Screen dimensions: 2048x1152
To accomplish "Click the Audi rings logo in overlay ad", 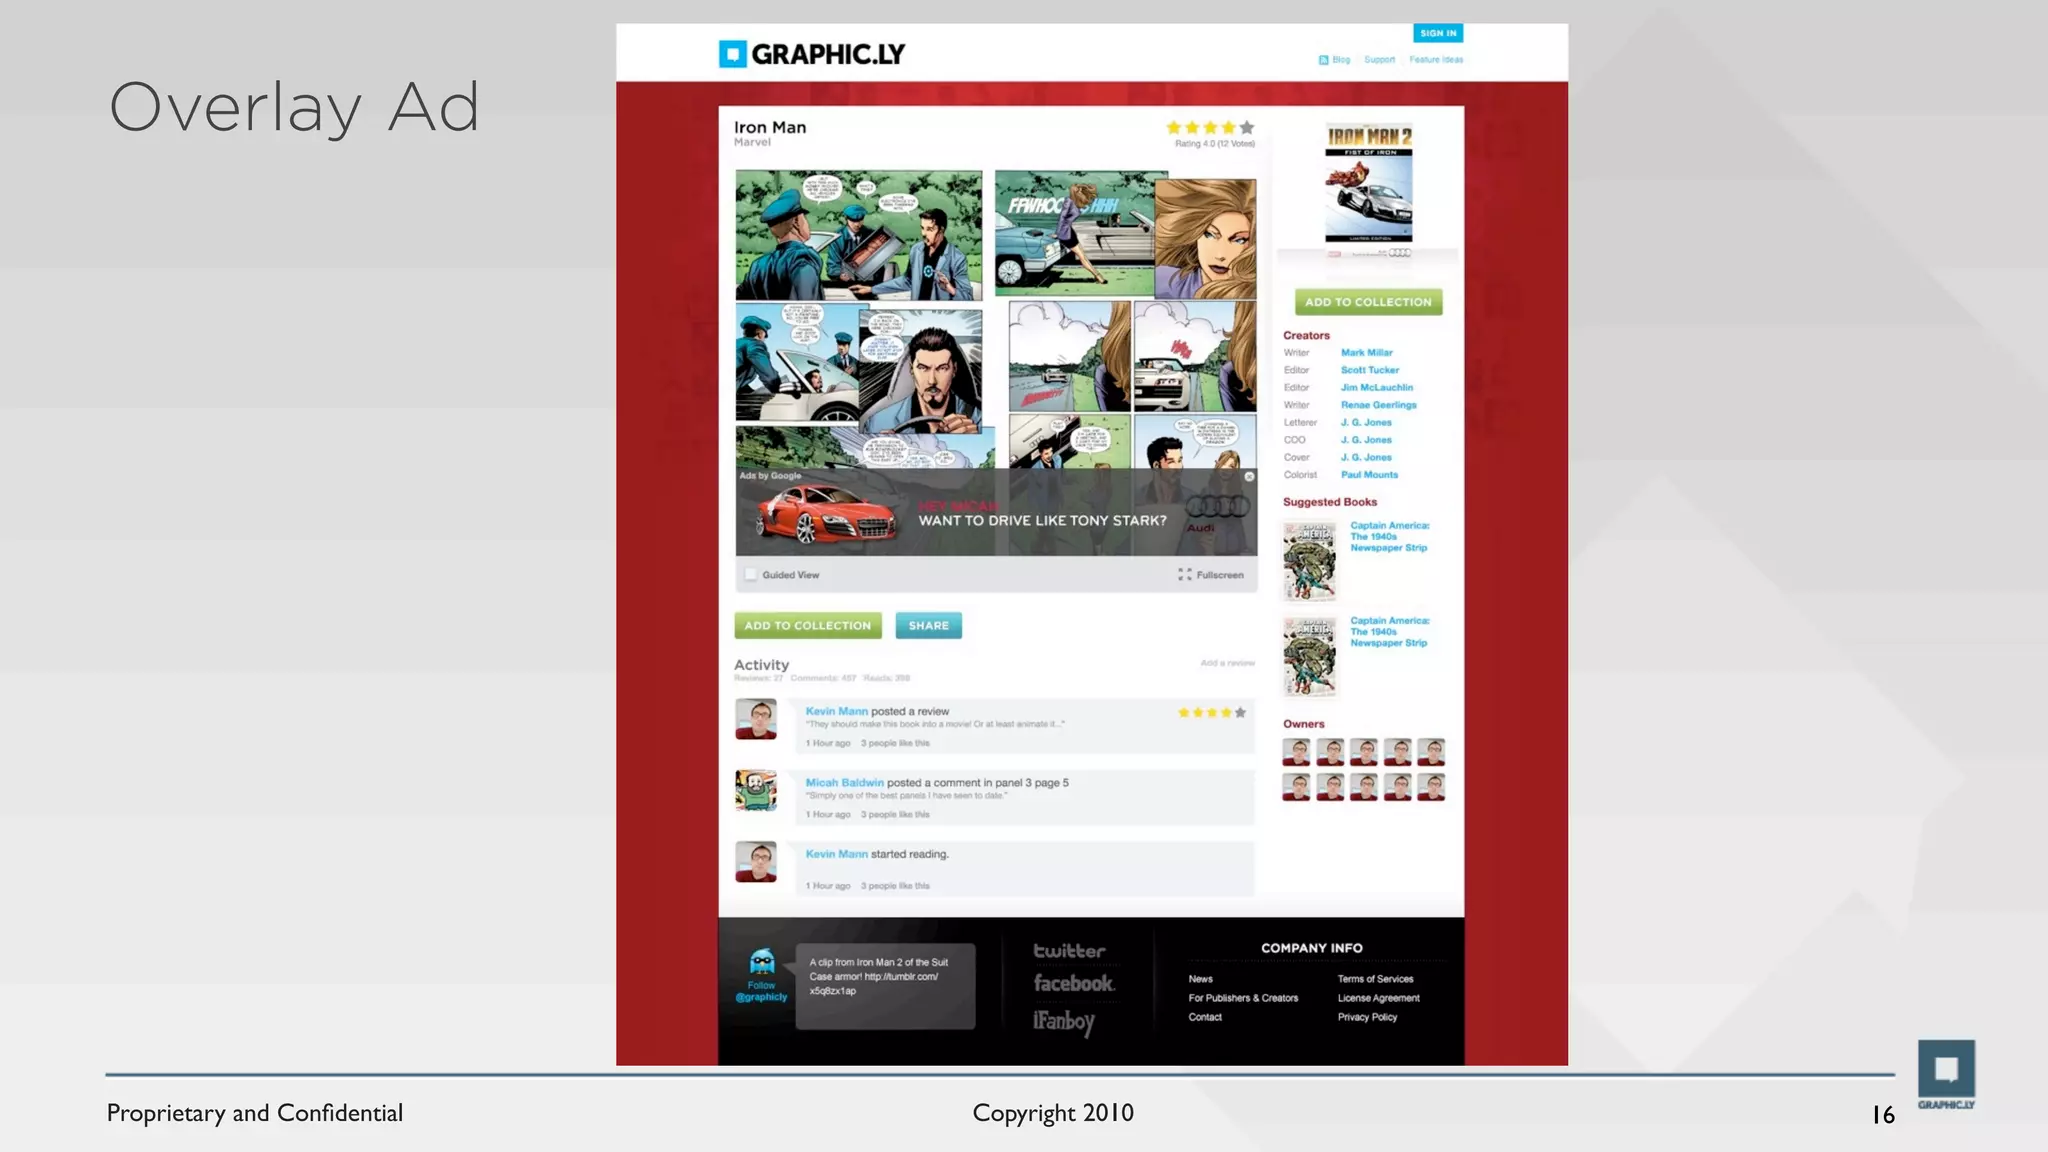I will coord(1216,507).
